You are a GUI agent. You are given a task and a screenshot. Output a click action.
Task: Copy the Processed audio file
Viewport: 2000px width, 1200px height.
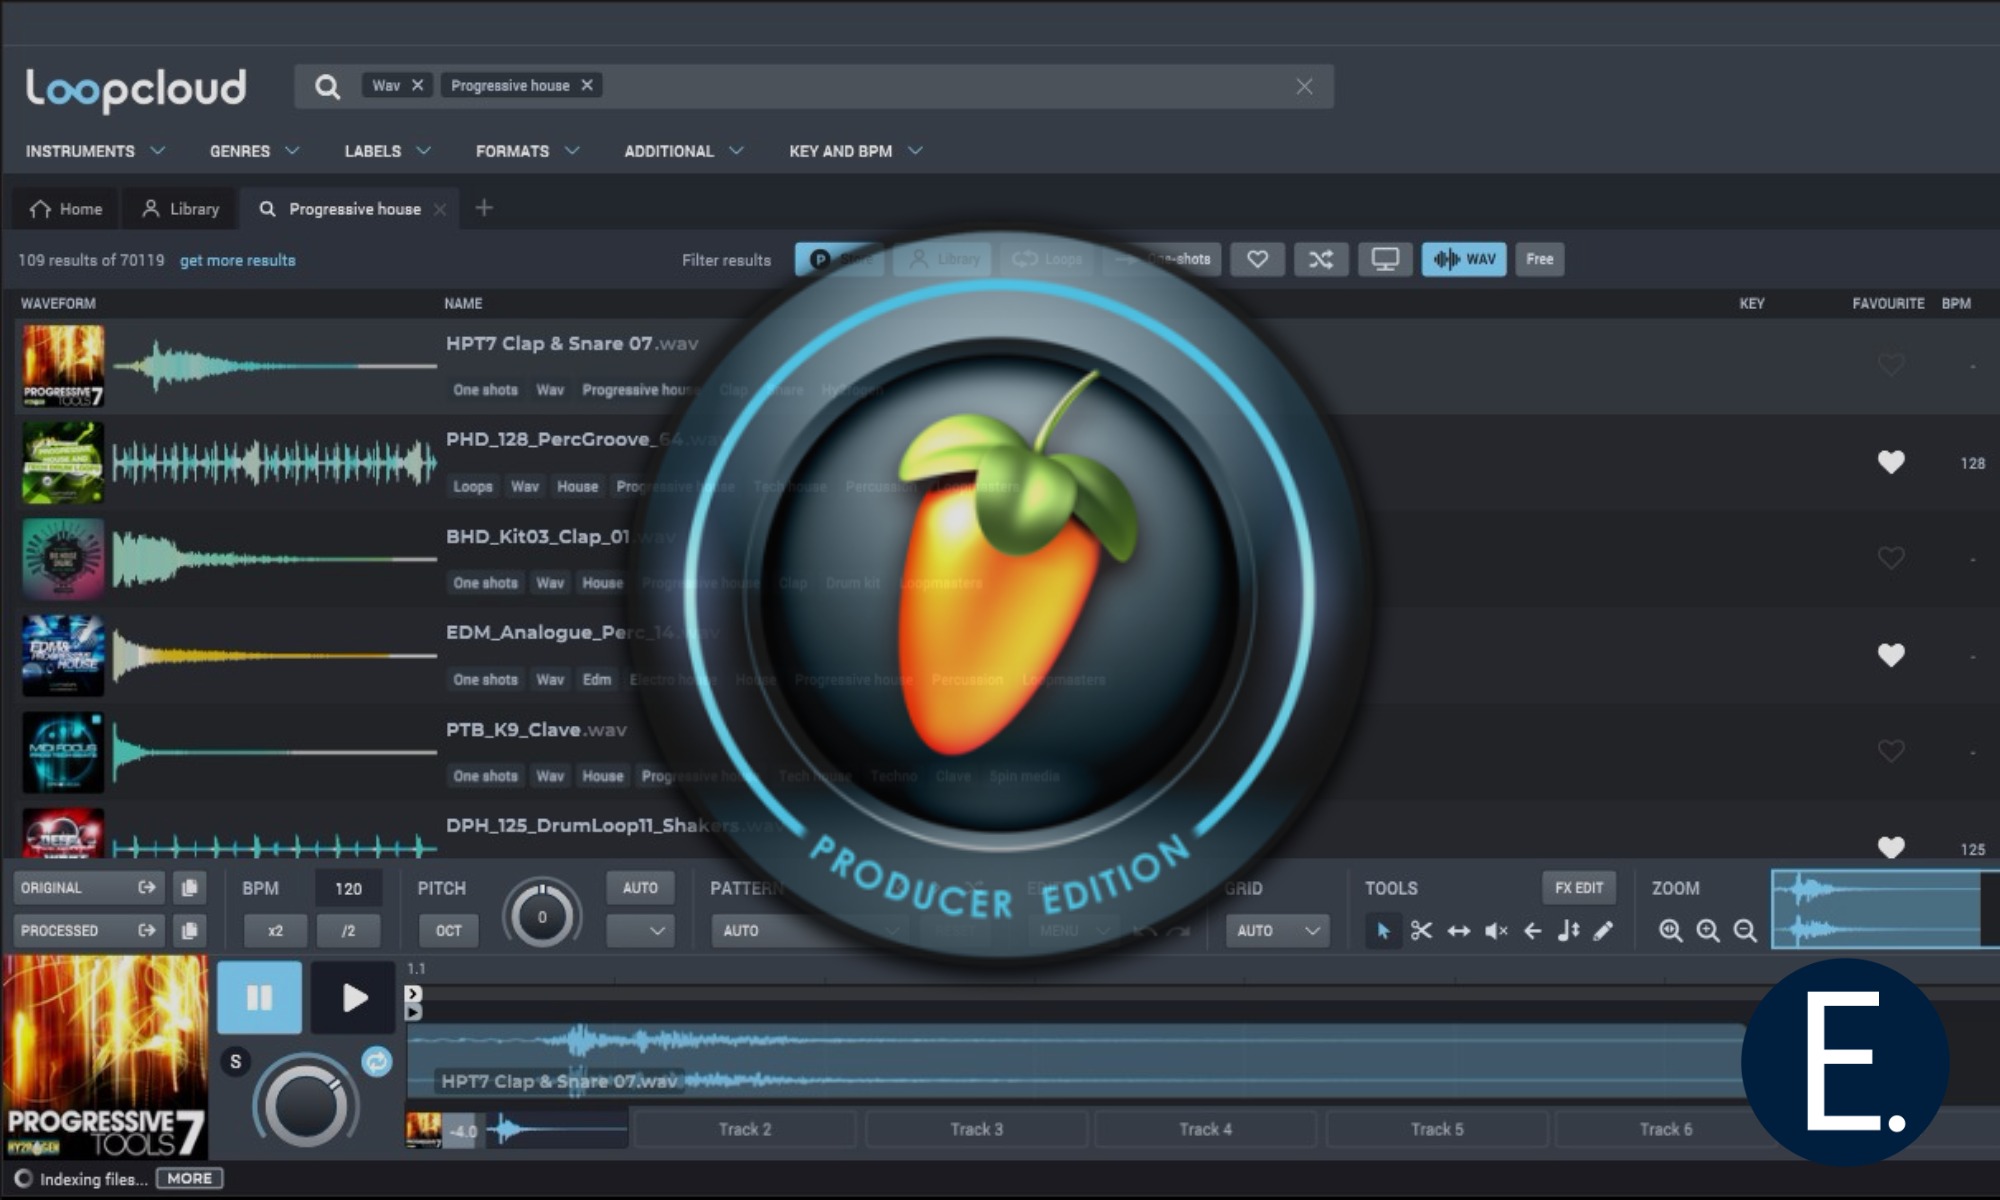tap(189, 930)
